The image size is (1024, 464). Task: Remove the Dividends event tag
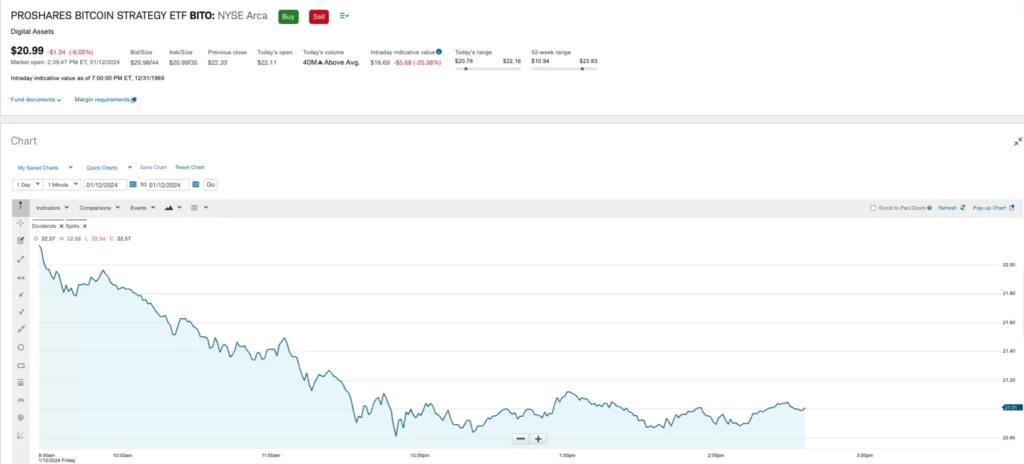click(61, 226)
